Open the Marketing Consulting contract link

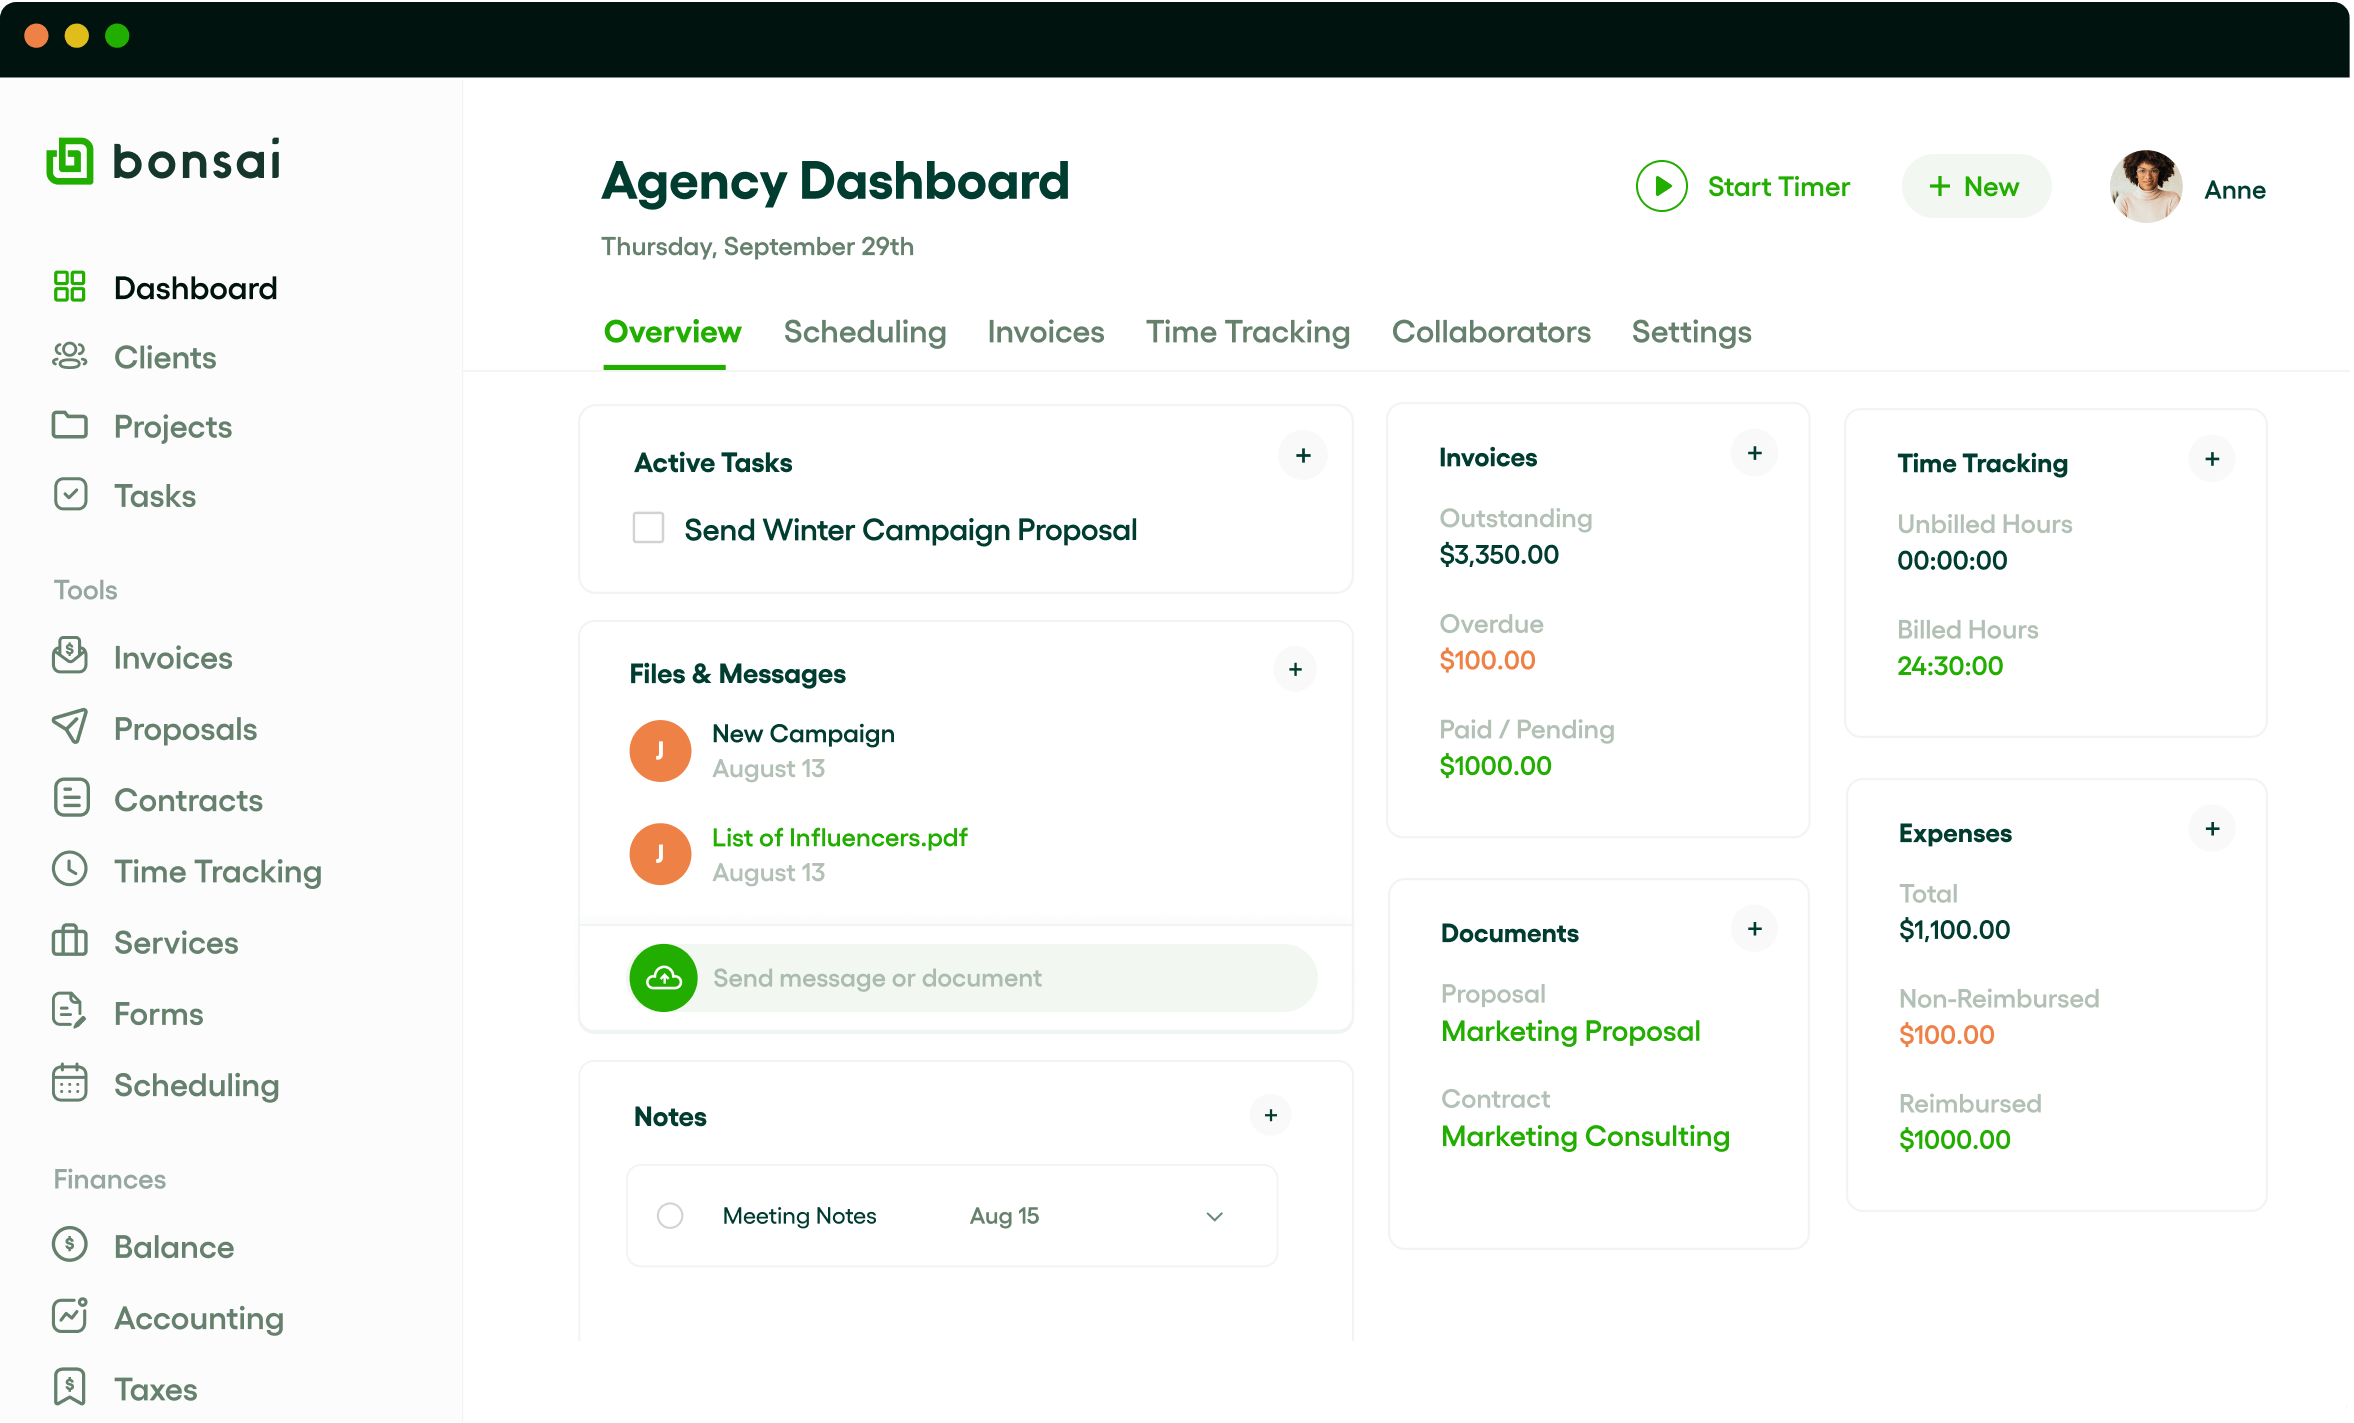[1585, 1137]
